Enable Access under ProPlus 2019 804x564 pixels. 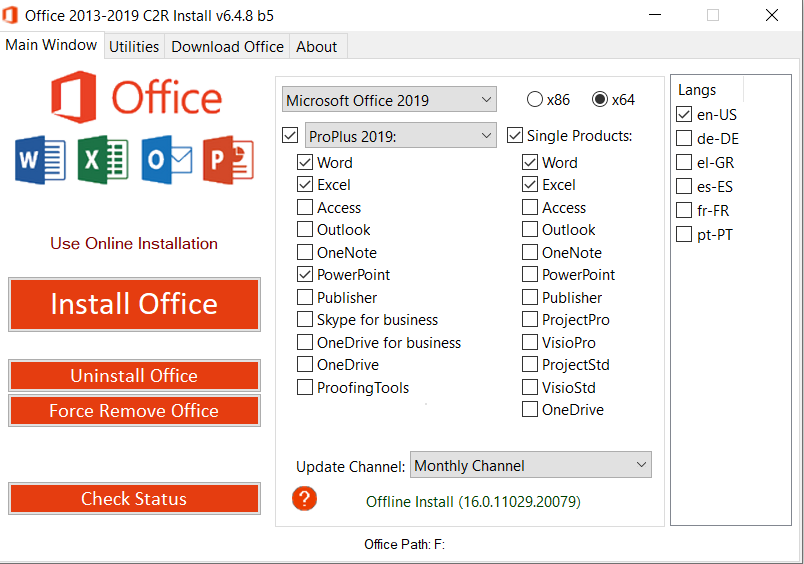click(x=305, y=207)
